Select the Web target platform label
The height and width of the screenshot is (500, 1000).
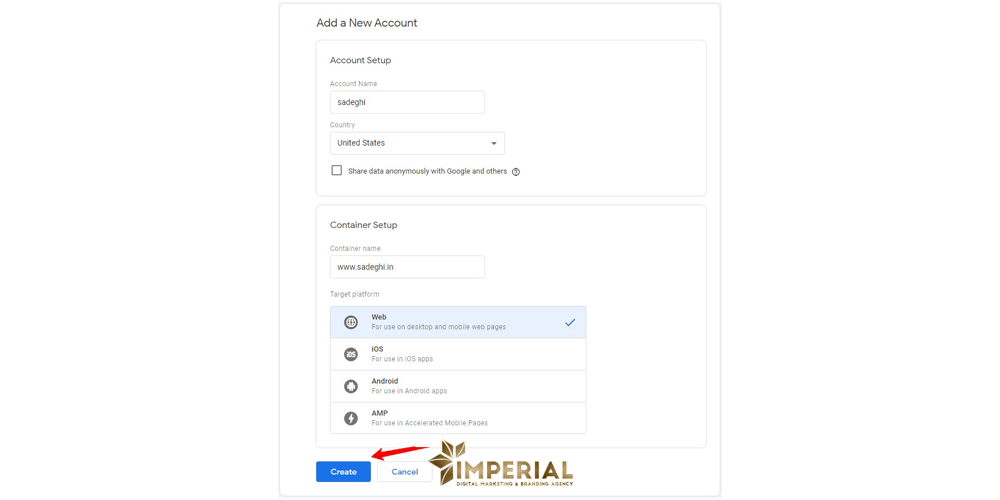(x=379, y=317)
